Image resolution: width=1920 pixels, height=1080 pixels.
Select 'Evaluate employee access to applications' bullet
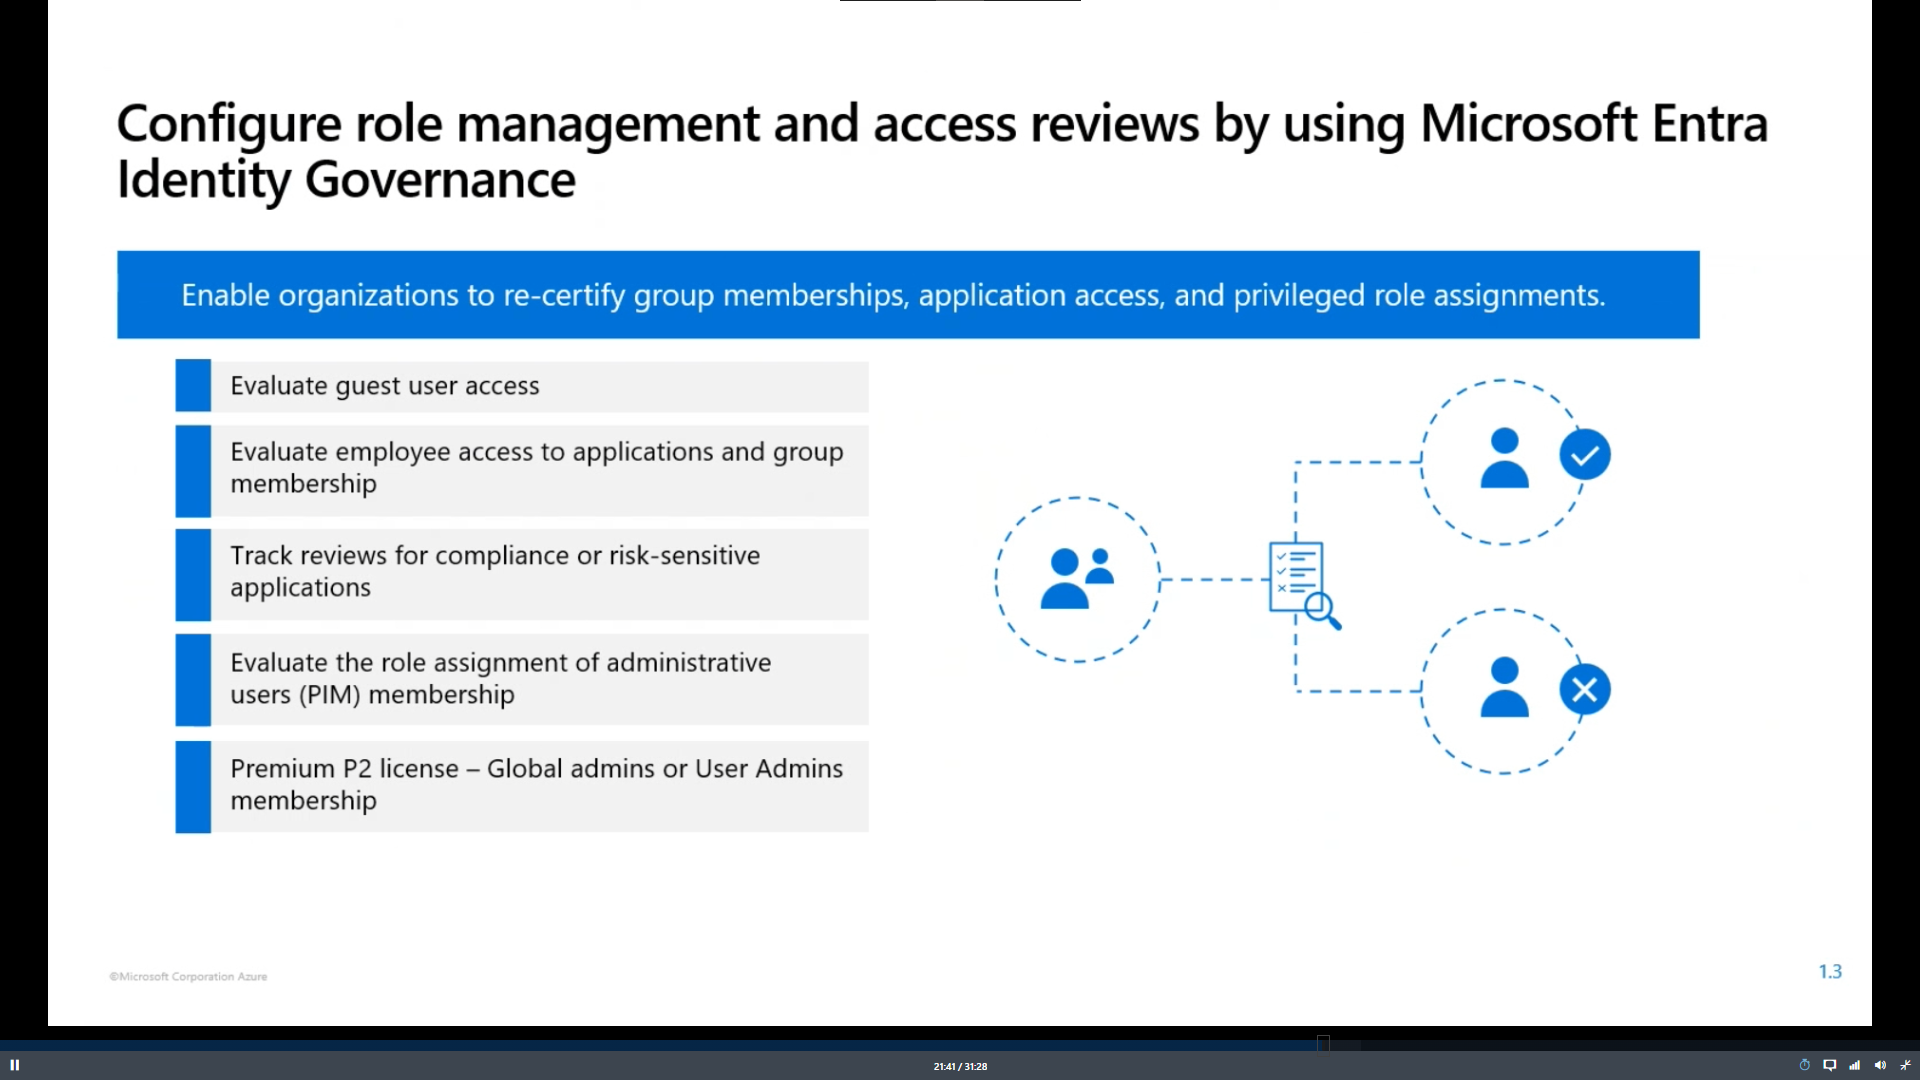pos(522,470)
